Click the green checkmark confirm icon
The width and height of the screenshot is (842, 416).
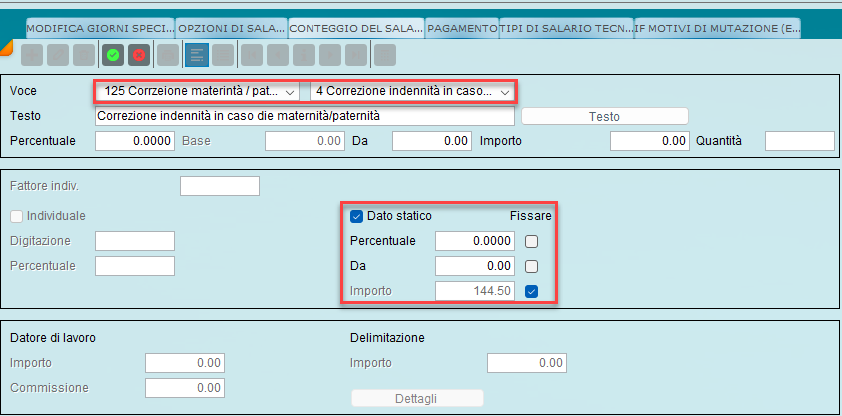[113, 55]
